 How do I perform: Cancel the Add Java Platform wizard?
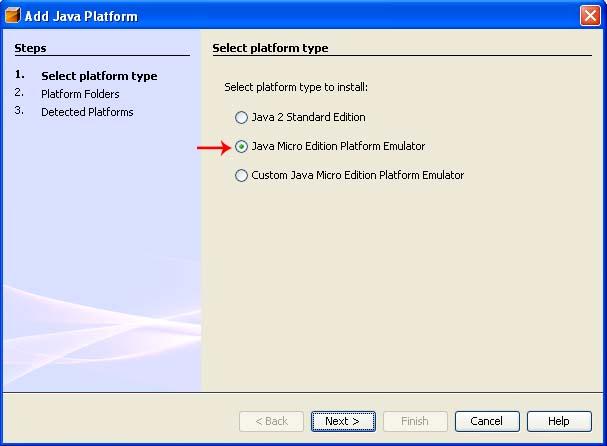(487, 421)
